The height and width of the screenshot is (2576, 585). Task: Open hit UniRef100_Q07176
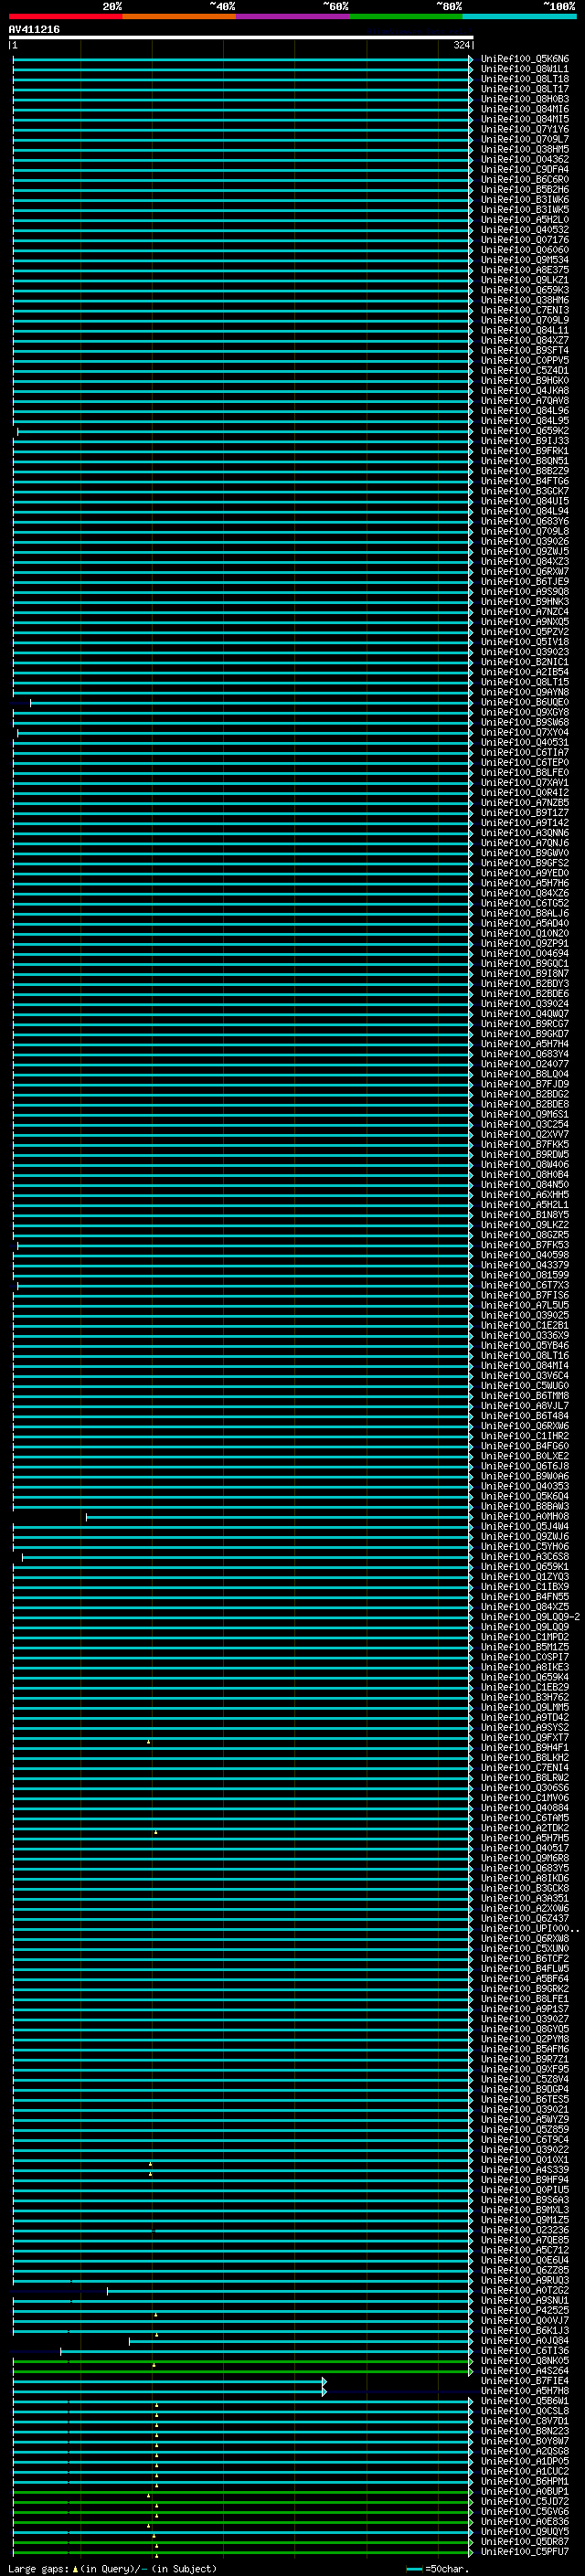coord(524,240)
